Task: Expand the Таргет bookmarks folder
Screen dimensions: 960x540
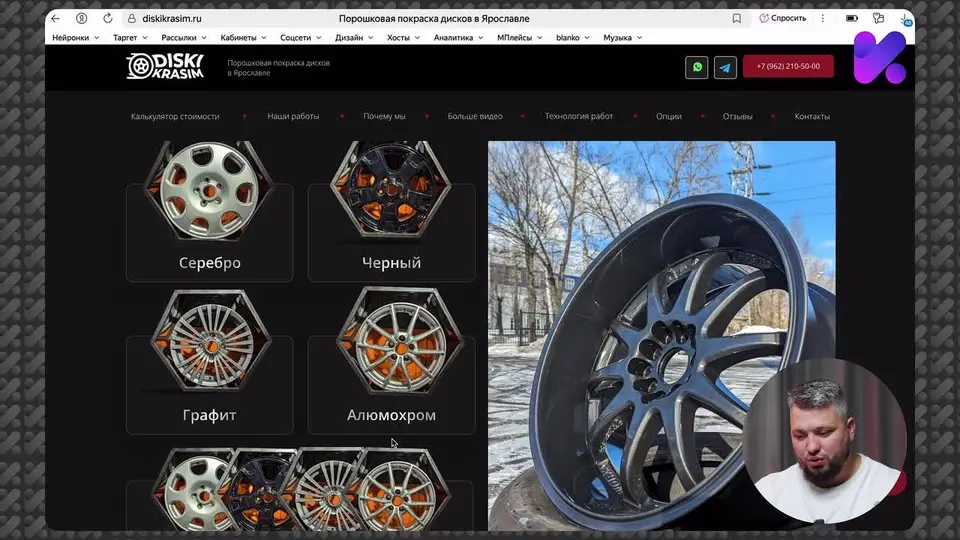Action: 130,37
